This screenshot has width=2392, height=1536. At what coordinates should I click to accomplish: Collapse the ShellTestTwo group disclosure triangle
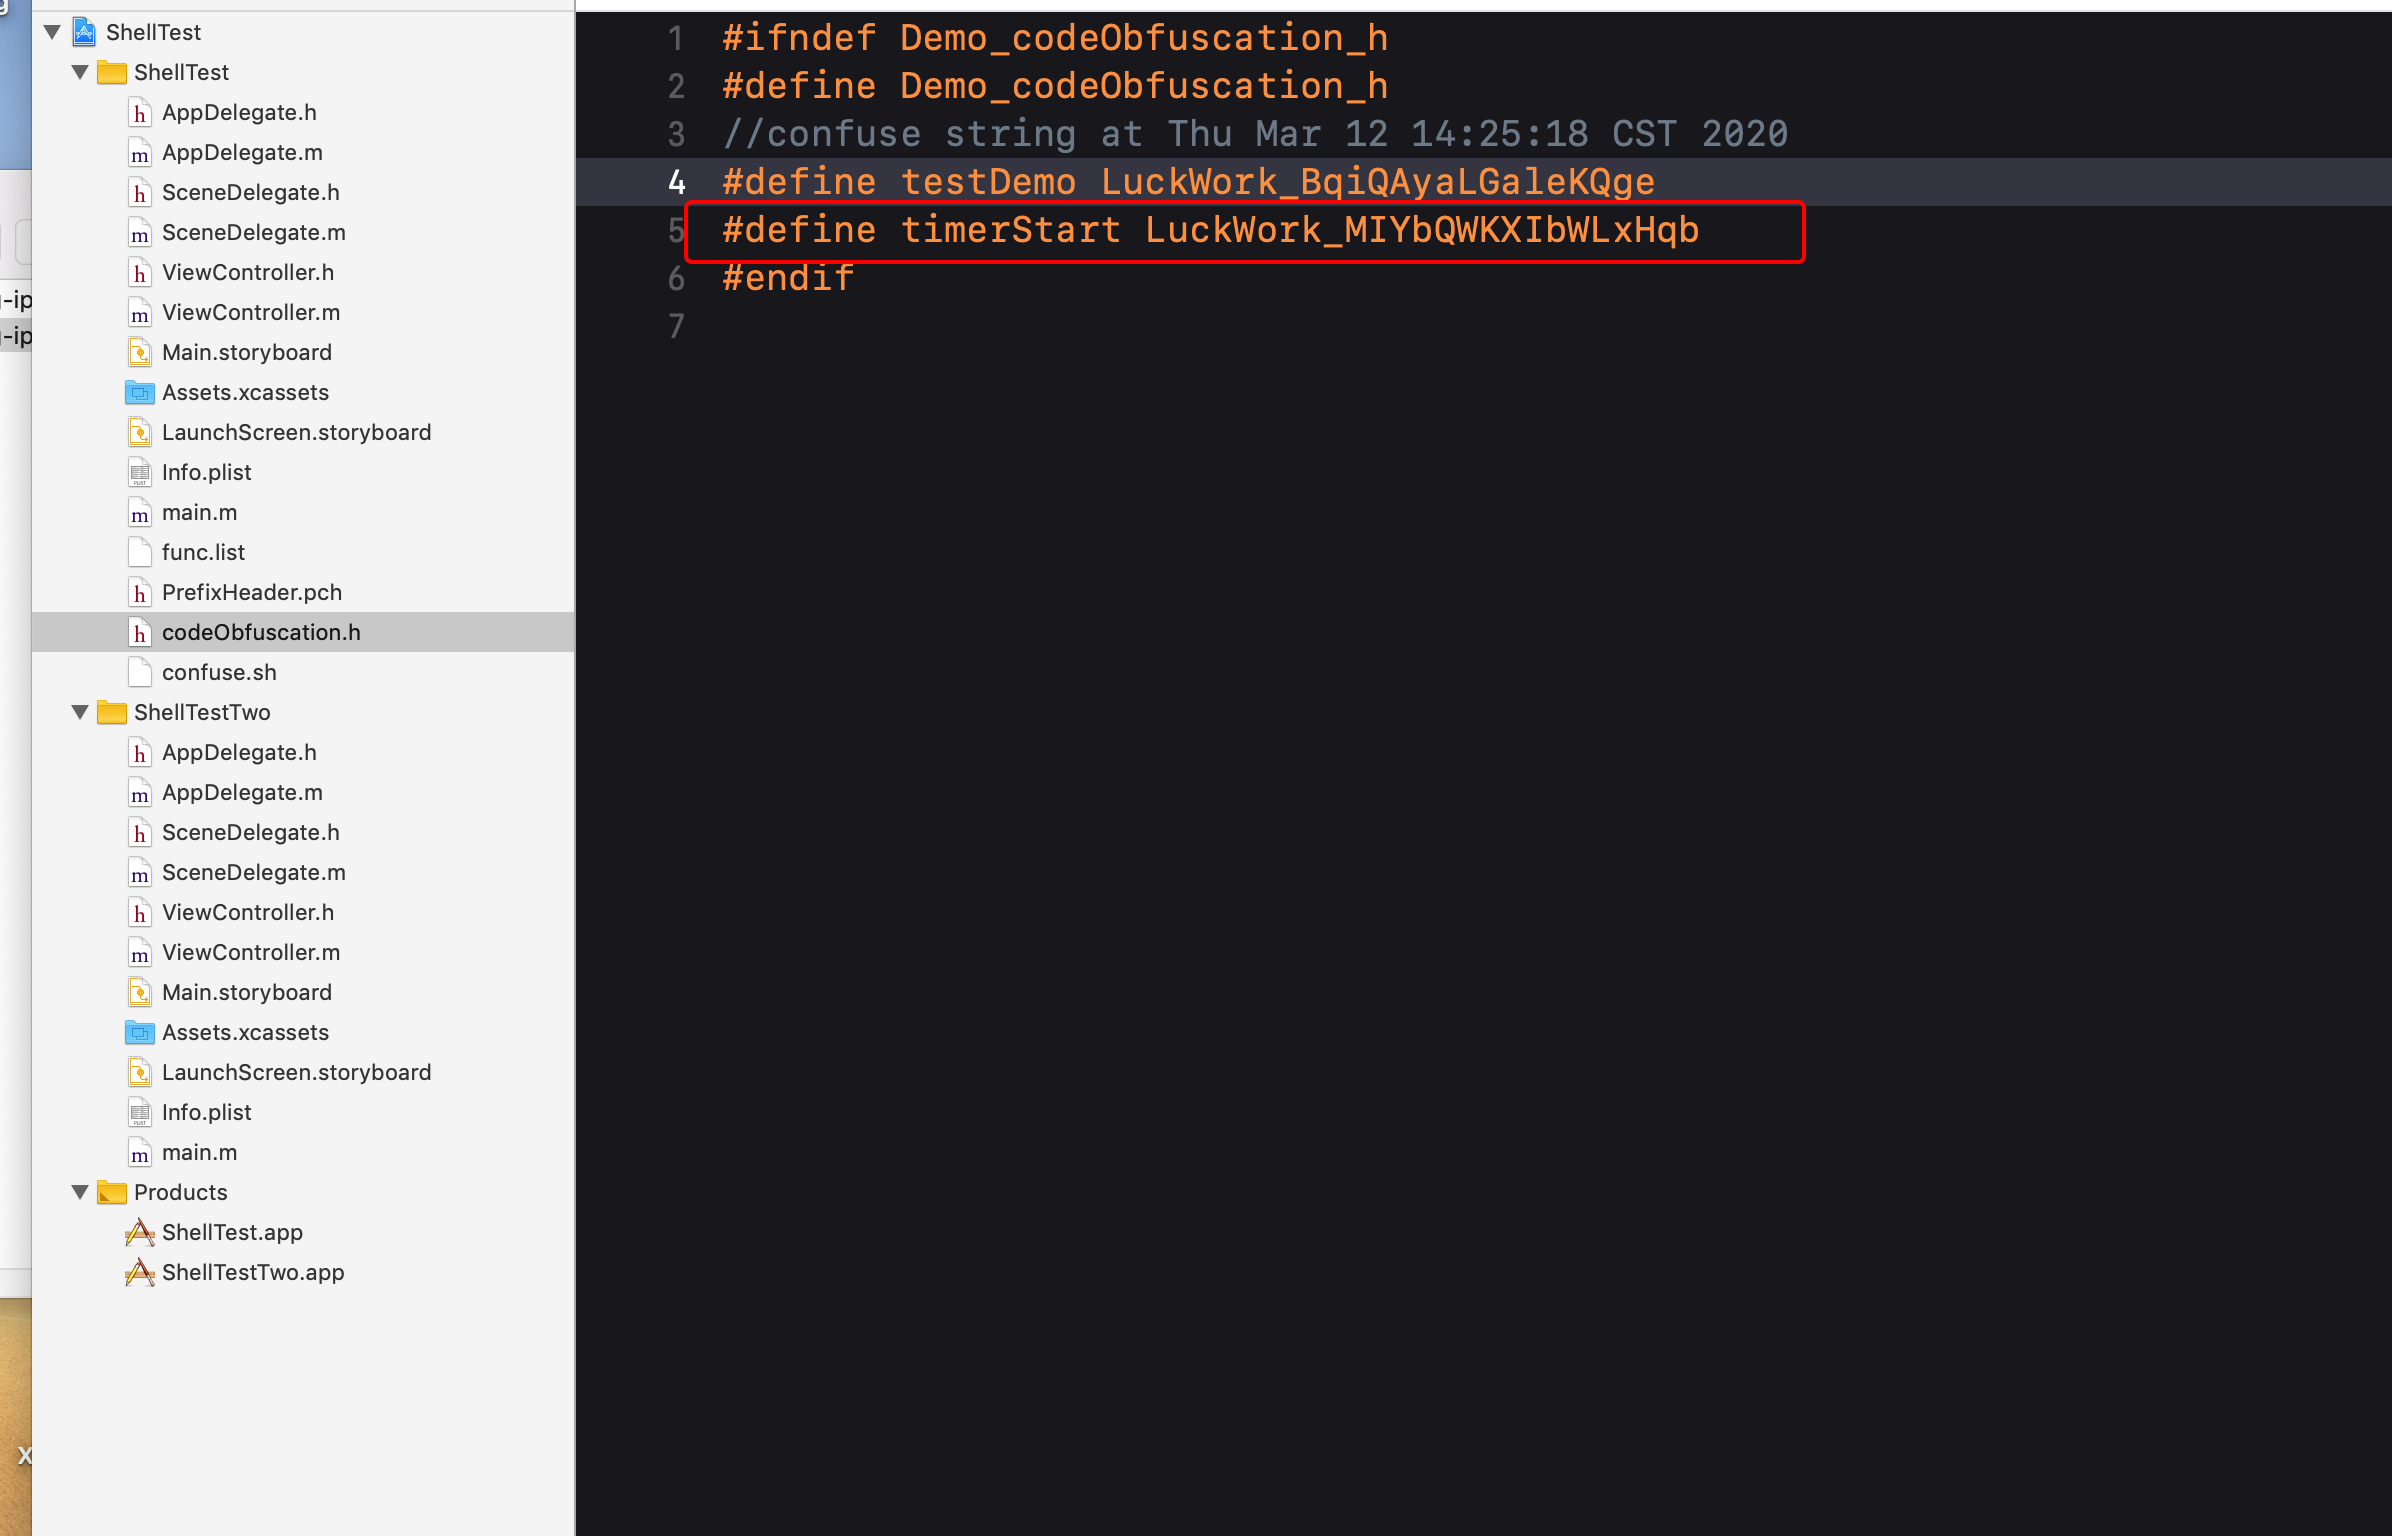click(x=80, y=712)
